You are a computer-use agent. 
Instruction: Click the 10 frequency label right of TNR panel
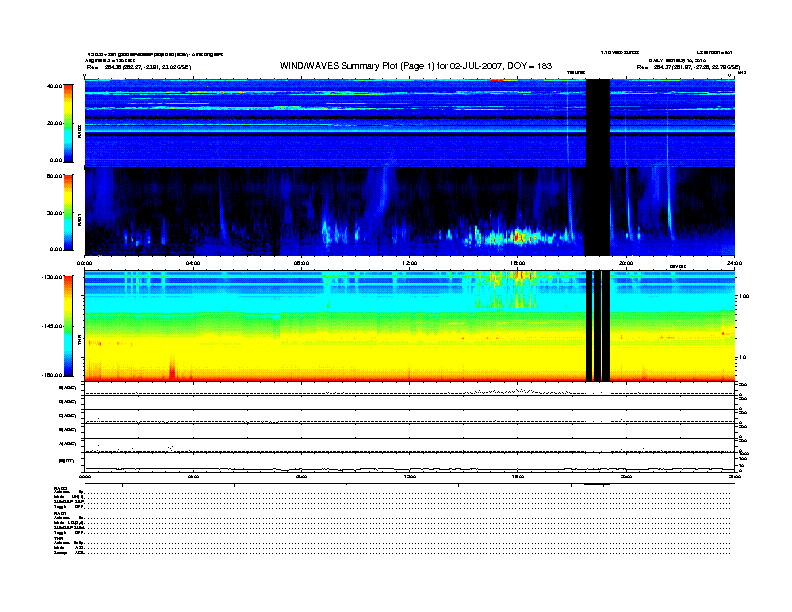742,358
